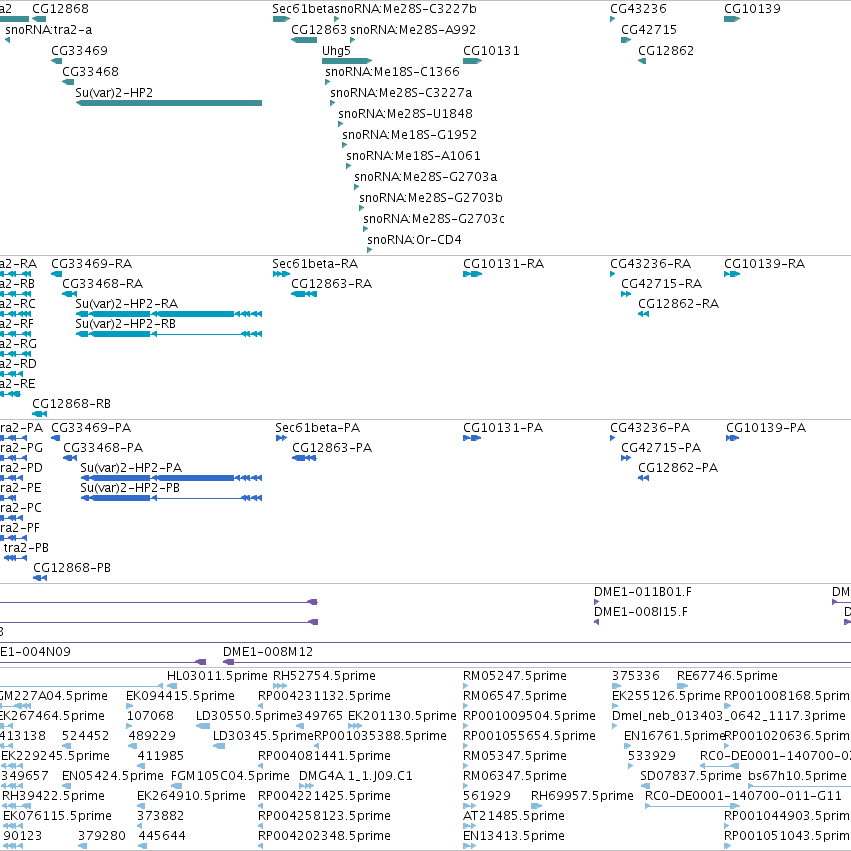Select the CG10131-RA transcript label

click(x=504, y=264)
